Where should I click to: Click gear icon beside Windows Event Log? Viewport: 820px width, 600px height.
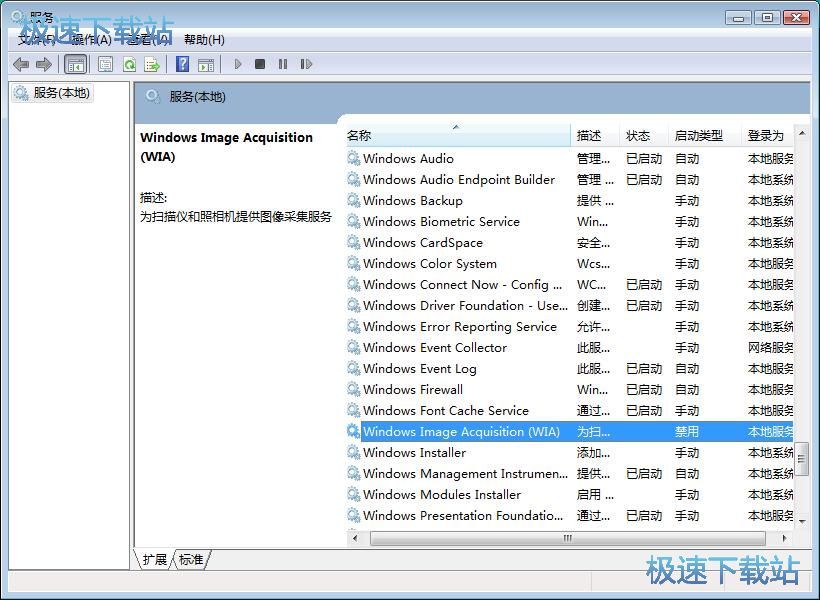(354, 369)
